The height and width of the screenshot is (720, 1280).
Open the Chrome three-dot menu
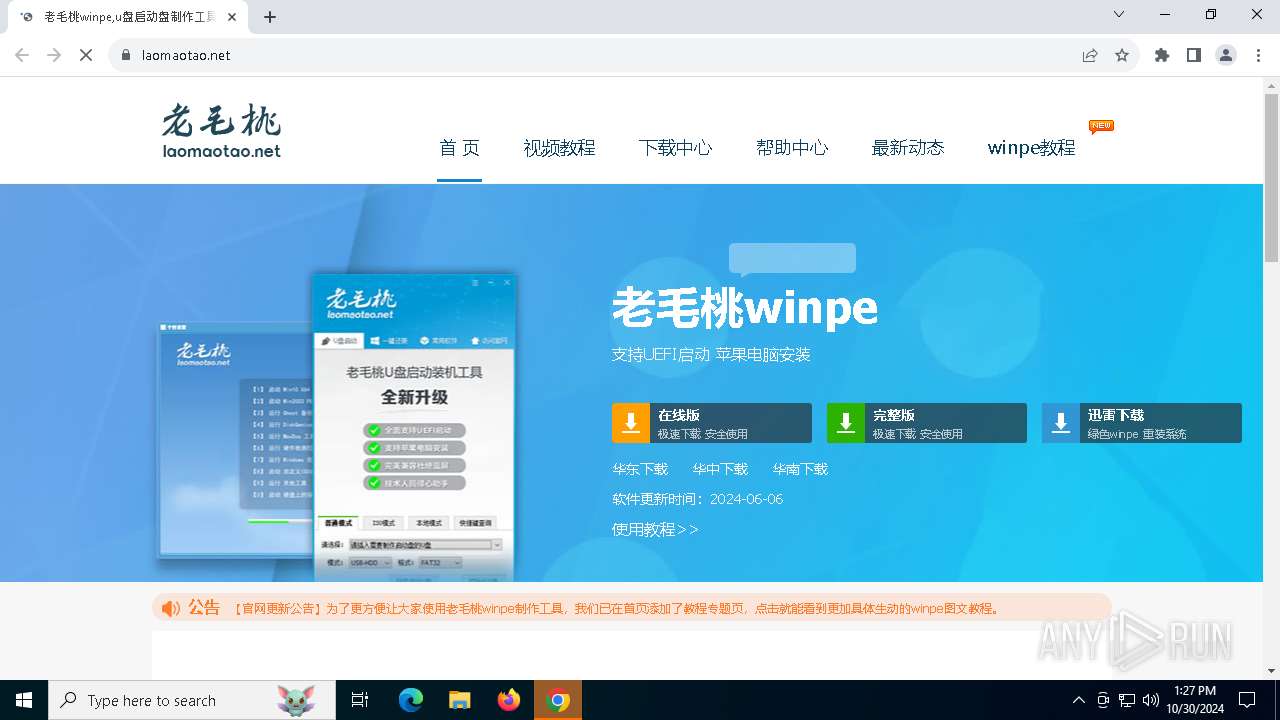[1258, 55]
